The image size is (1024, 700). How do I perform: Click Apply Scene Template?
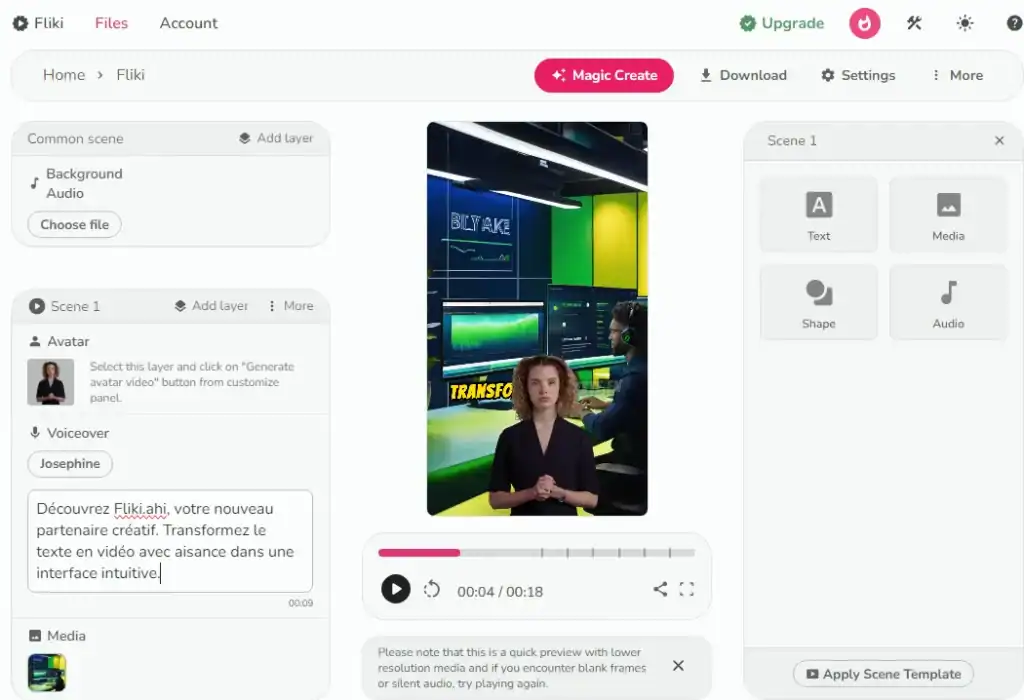pyautogui.click(x=883, y=674)
